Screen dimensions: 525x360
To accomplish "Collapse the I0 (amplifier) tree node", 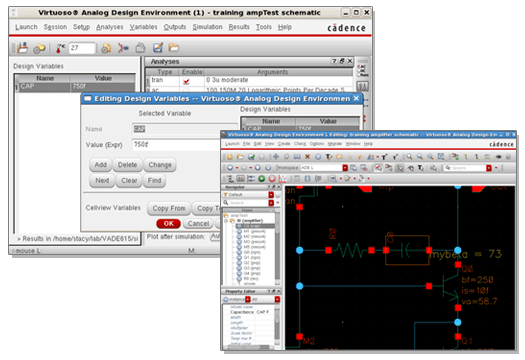I will [x=227, y=221].
